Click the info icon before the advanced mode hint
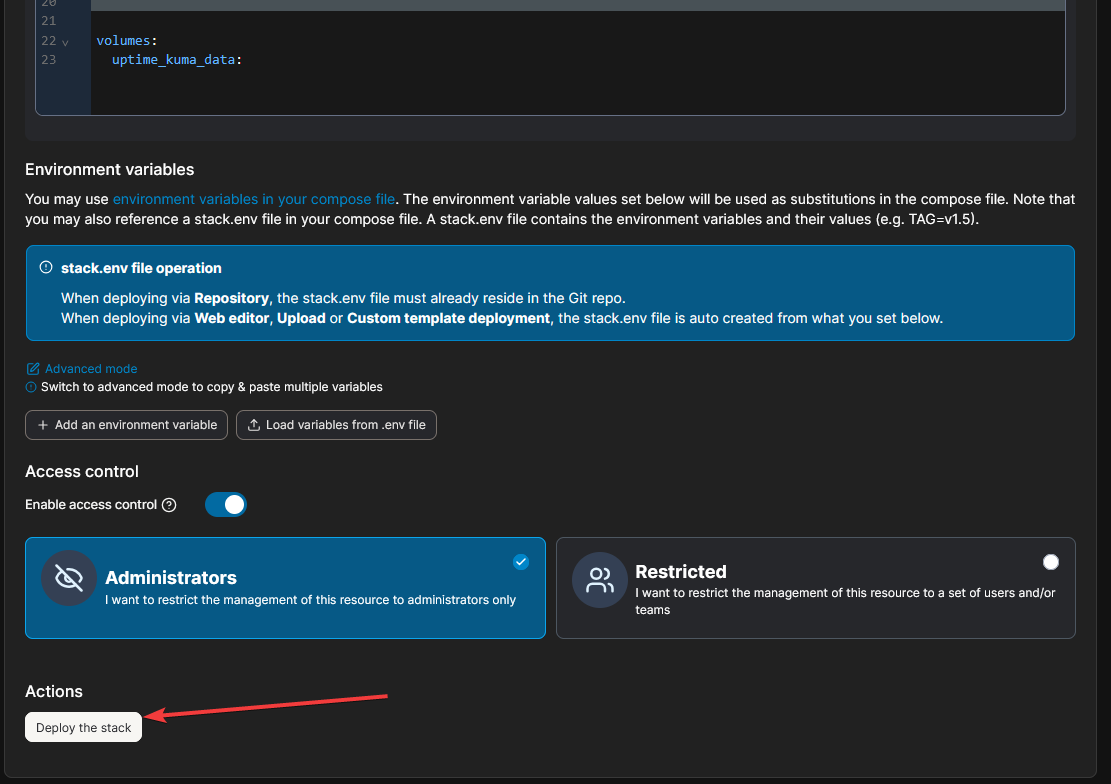This screenshot has height=784, width=1111. coord(31,387)
